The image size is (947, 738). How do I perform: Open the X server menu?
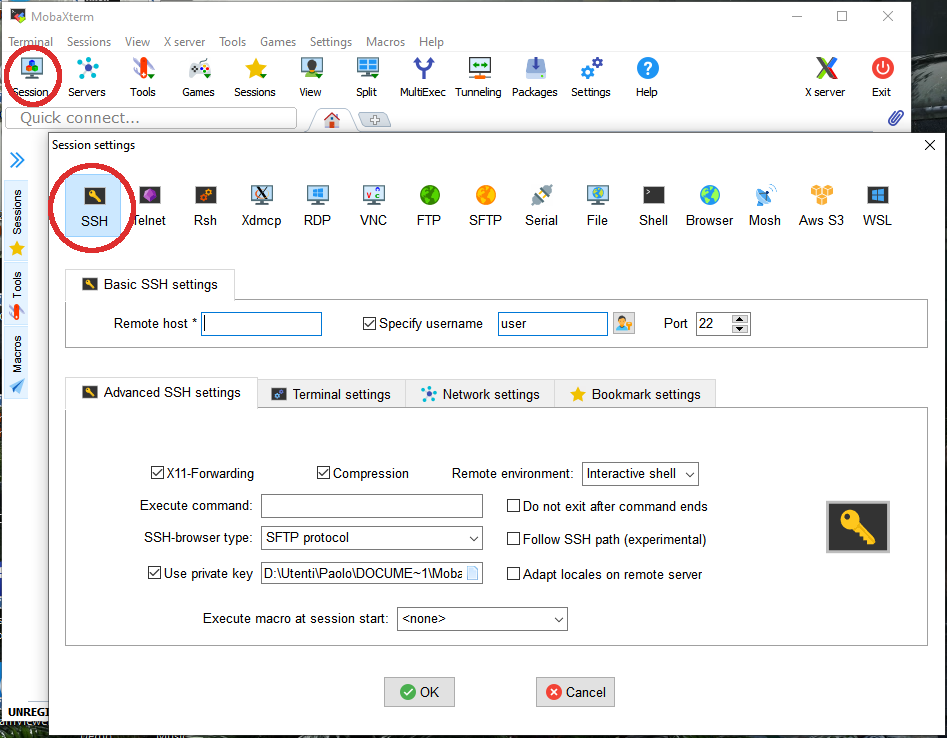coord(184,42)
